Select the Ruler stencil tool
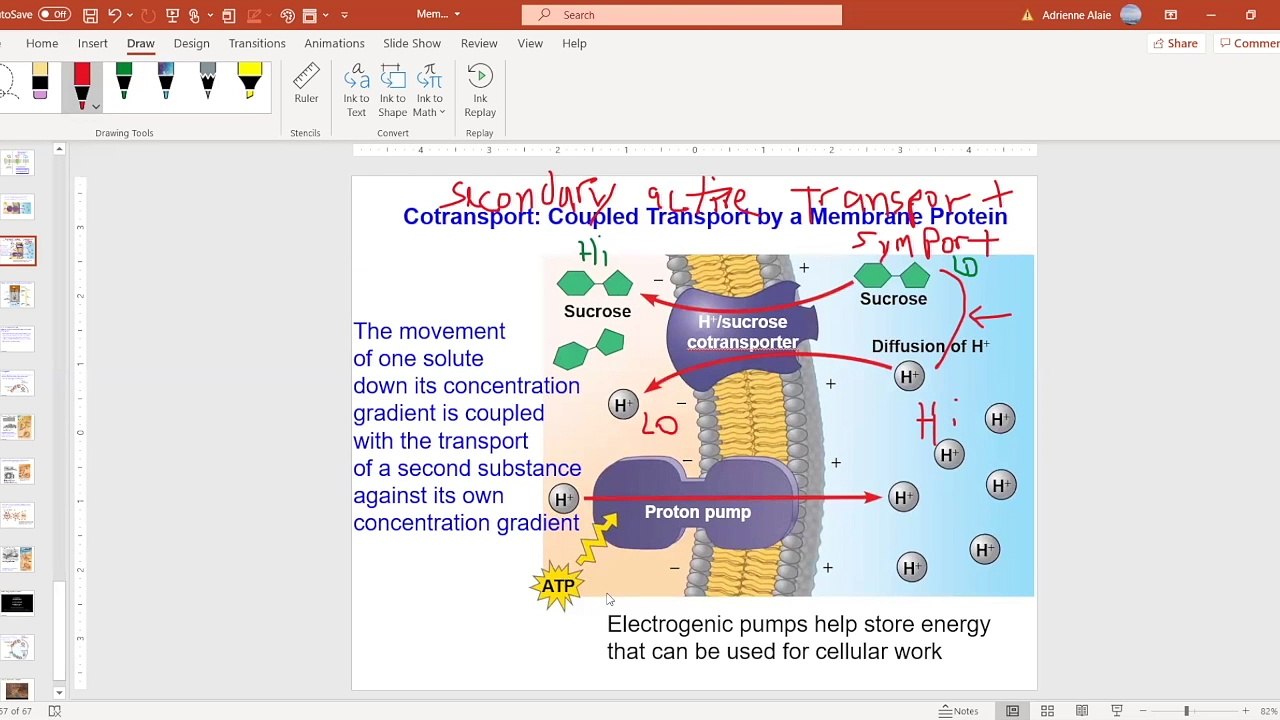 [306, 84]
